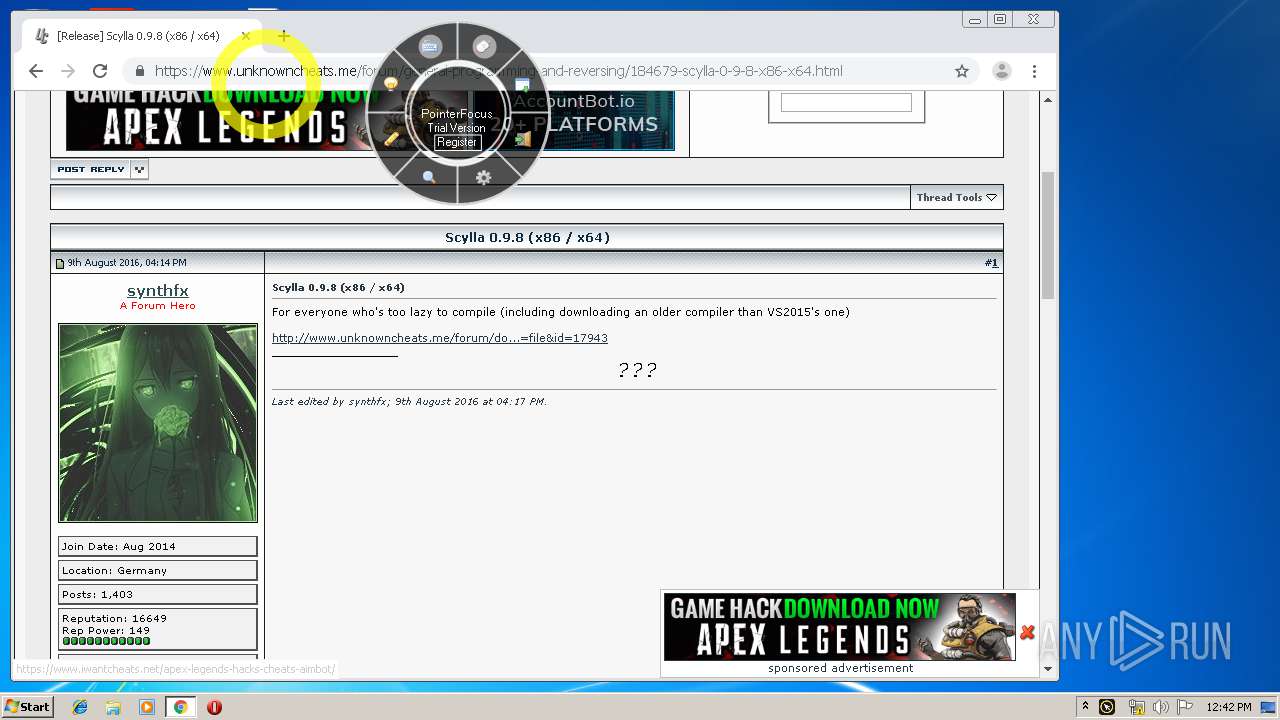This screenshot has width=1280, height=720.
Task: Click the '???' signature text
Action: click(x=637, y=370)
